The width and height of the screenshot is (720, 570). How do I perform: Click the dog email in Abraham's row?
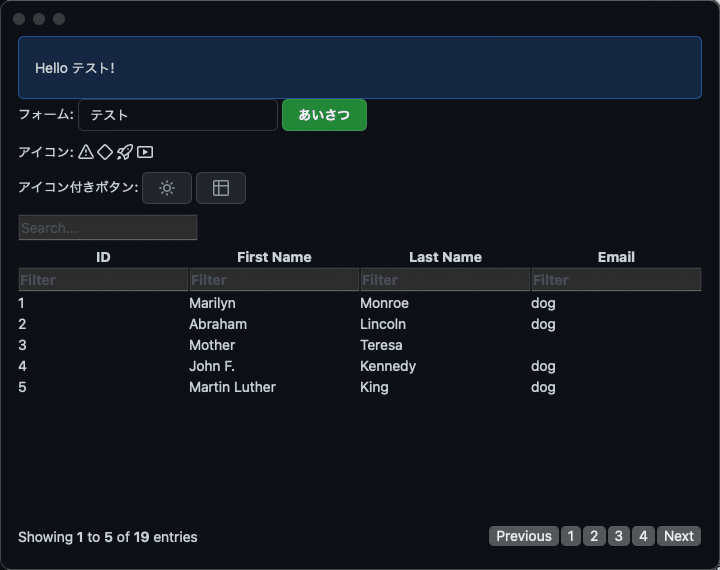(543, 324)
